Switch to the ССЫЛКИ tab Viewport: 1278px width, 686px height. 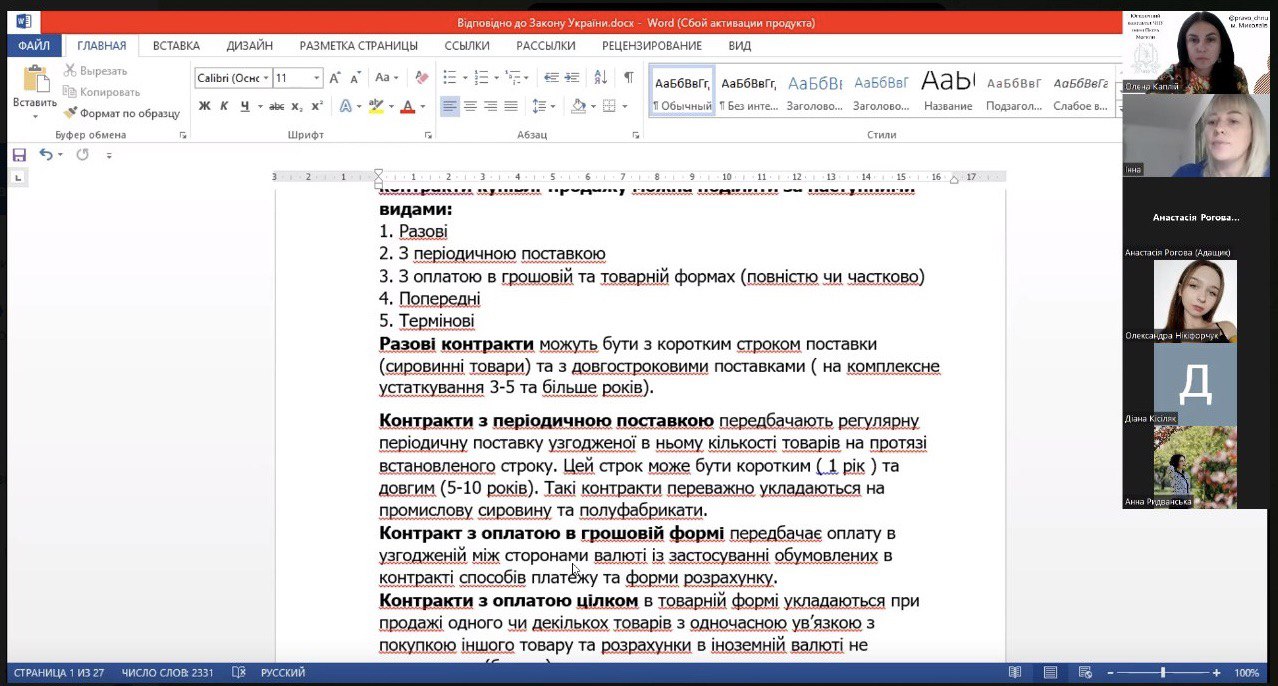point(467,45)
